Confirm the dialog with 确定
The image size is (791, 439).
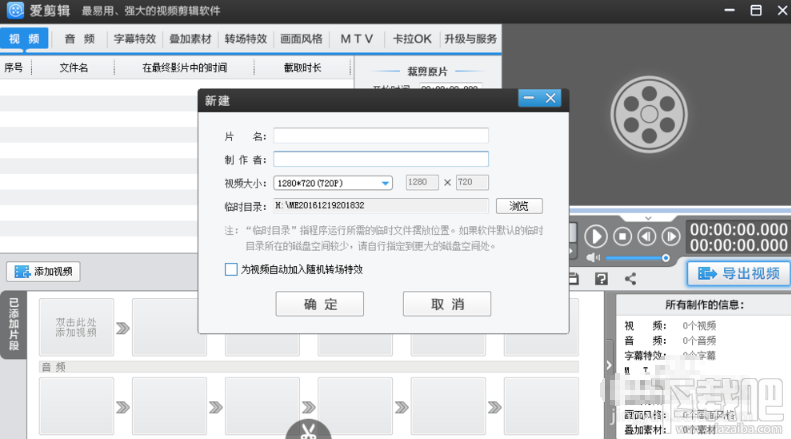(320, 304)
